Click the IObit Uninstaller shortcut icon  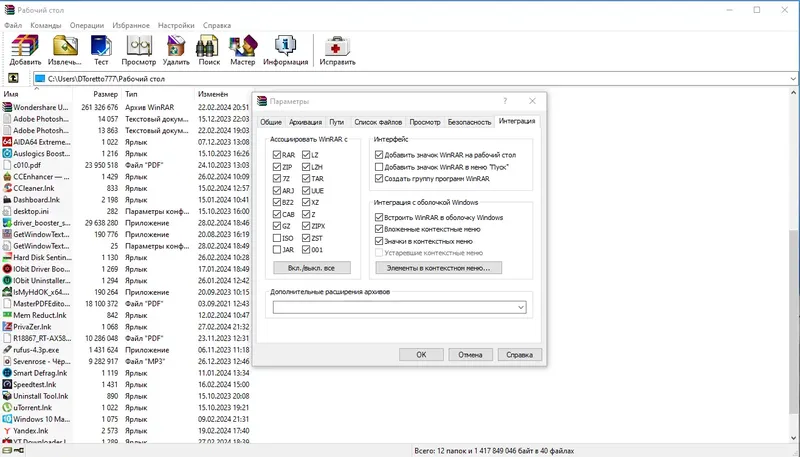coord(7,281)
